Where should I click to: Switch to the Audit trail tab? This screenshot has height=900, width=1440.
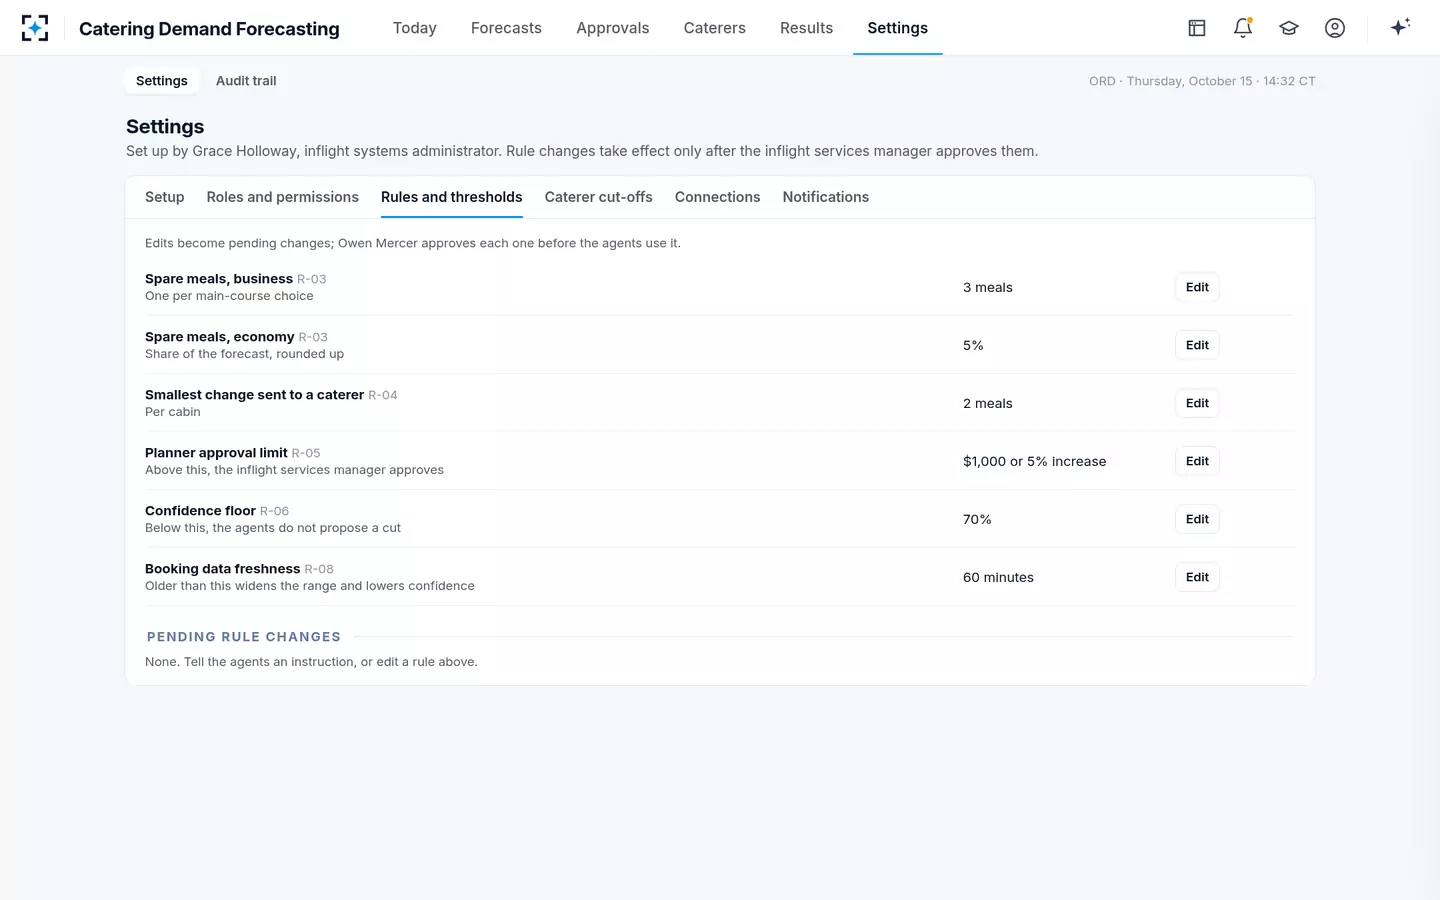coord(246,81)
